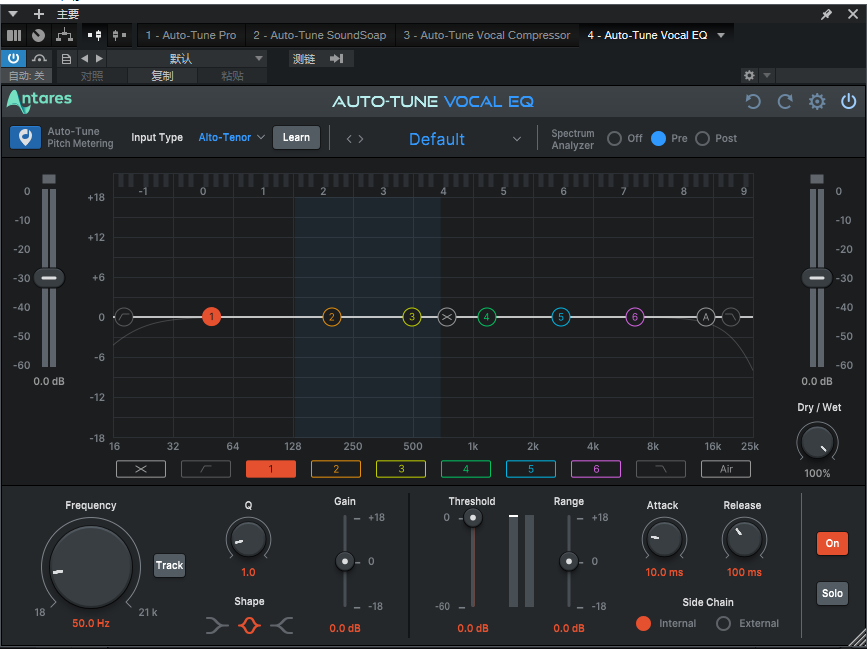This screenshot has height=649, width=867.
Task: Open the host routing editor icon
Action: 65,35
